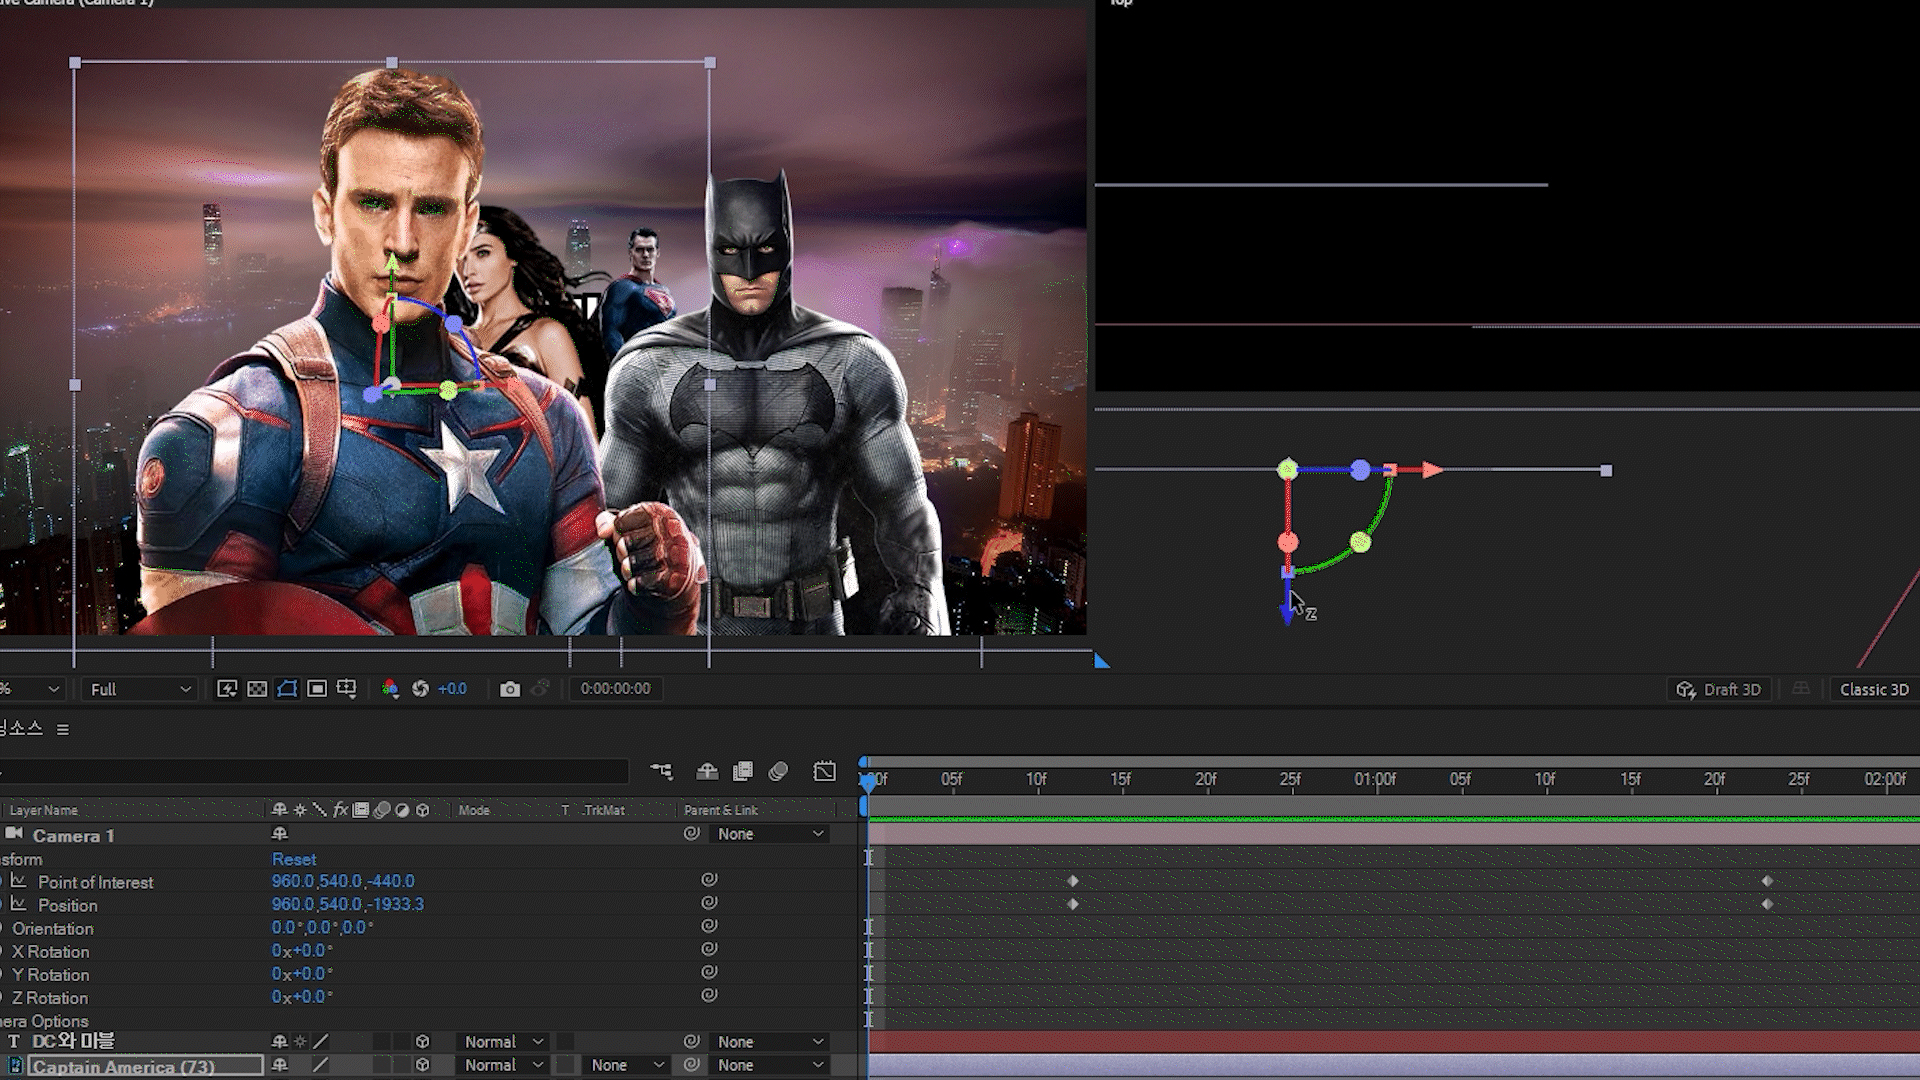Click the Fast Previews icon

pos(227,689)
